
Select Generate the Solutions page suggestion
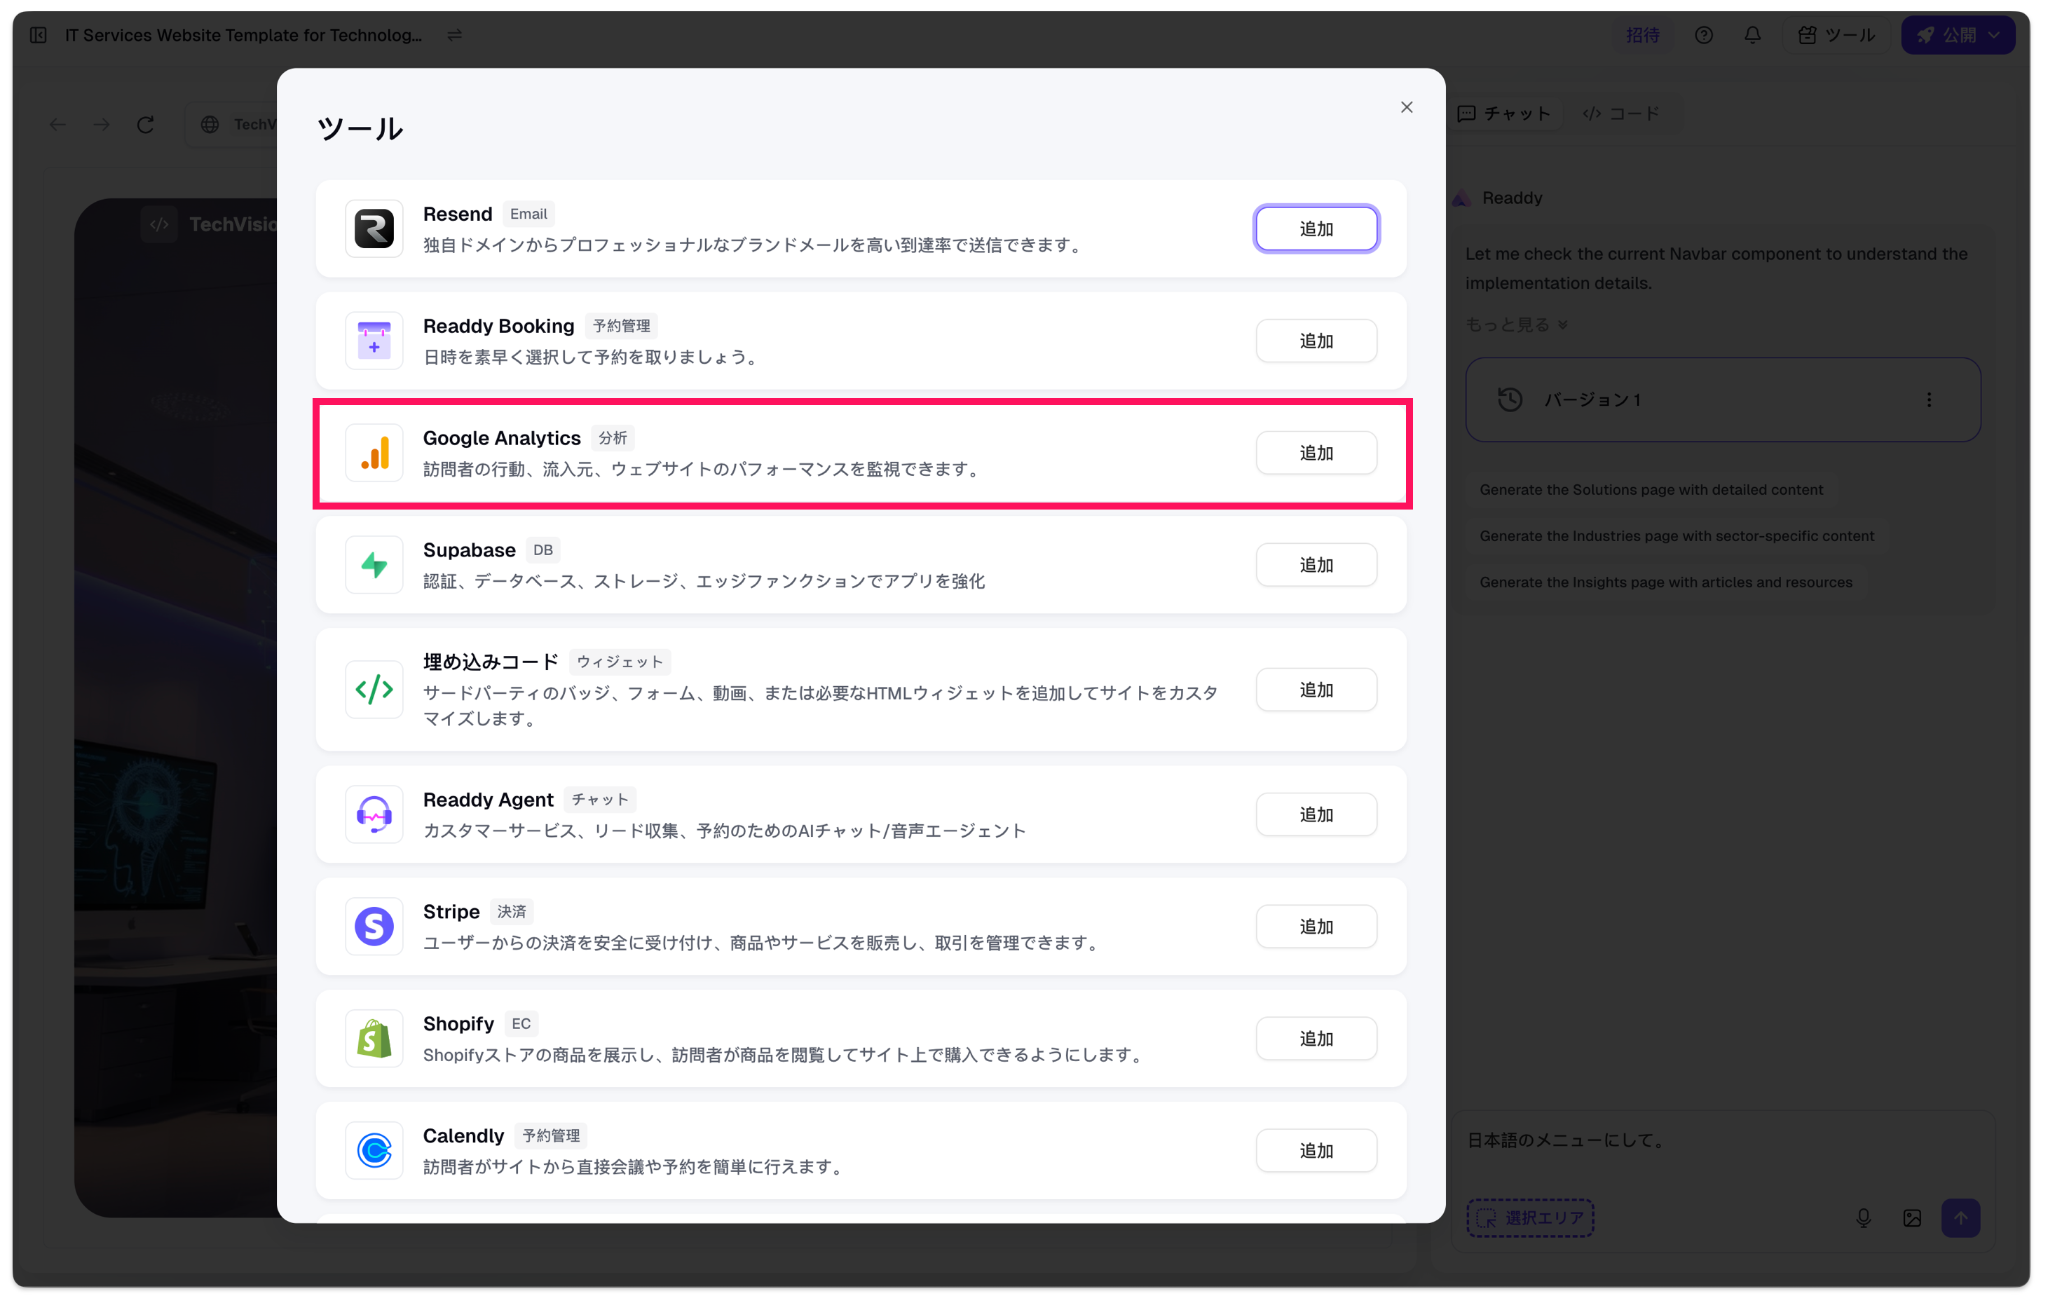tap(1651, 490)
